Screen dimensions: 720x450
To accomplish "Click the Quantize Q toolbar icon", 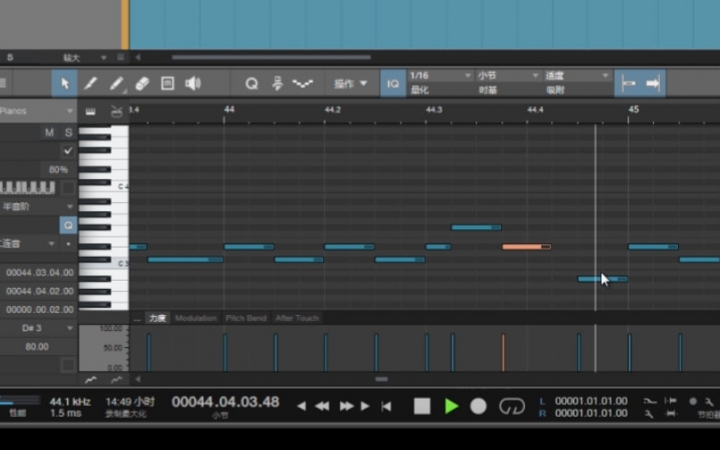I will point(252,84).
